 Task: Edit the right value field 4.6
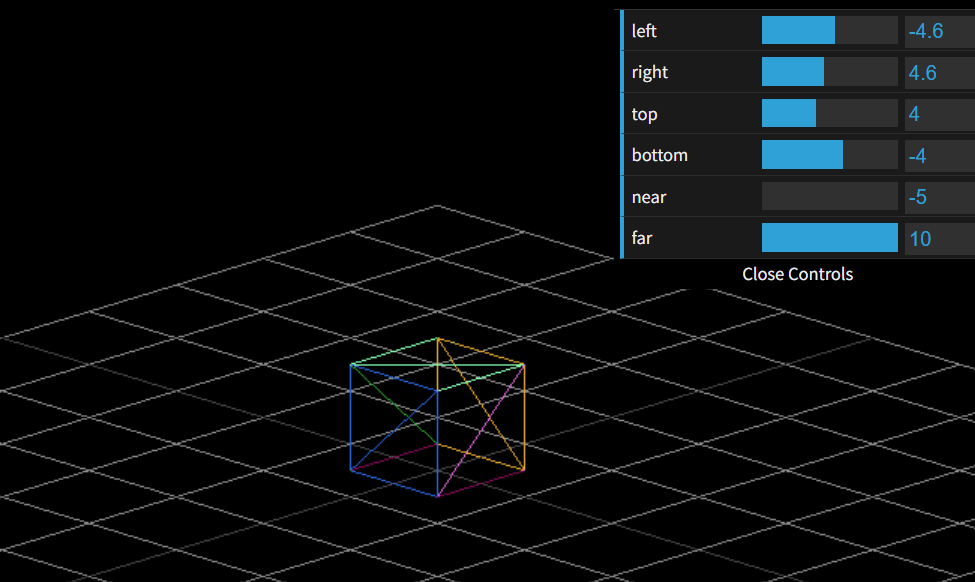(940, 72)
